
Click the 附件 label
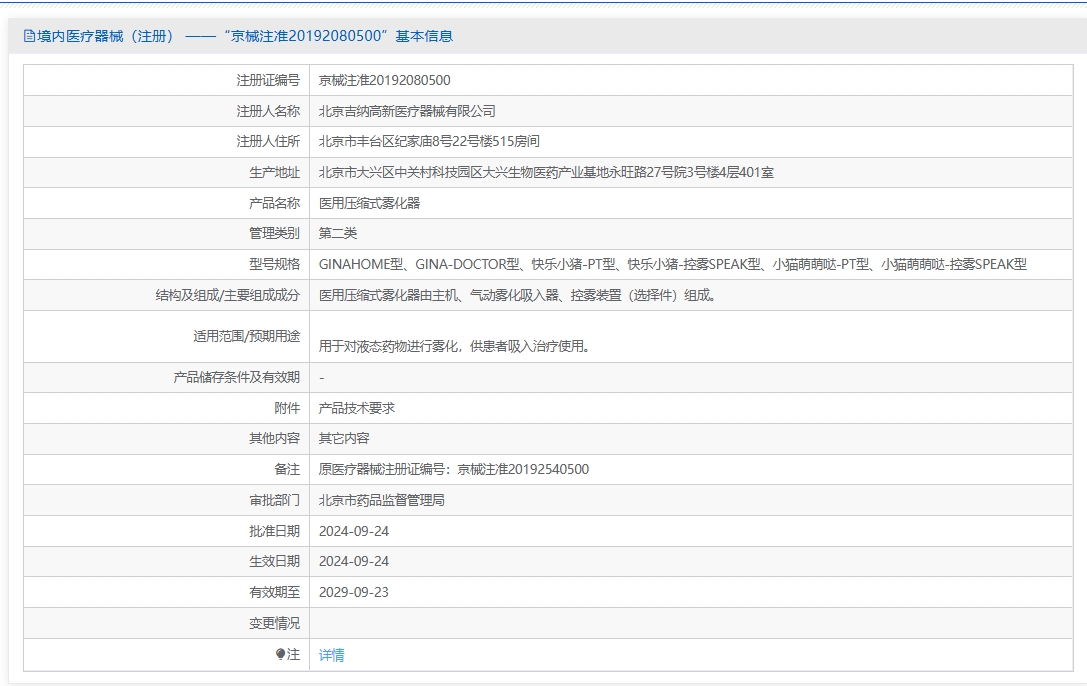287,408
